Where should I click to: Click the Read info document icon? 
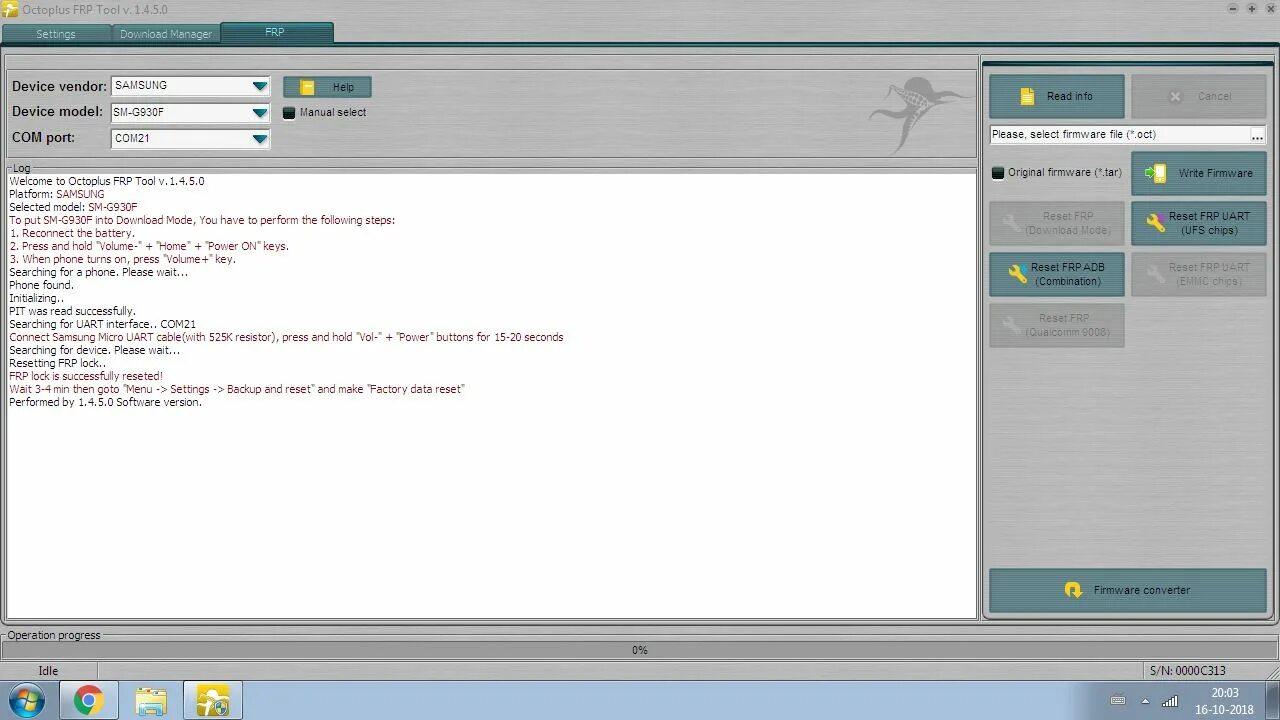pyautogui.click(x=1027, y=97)
